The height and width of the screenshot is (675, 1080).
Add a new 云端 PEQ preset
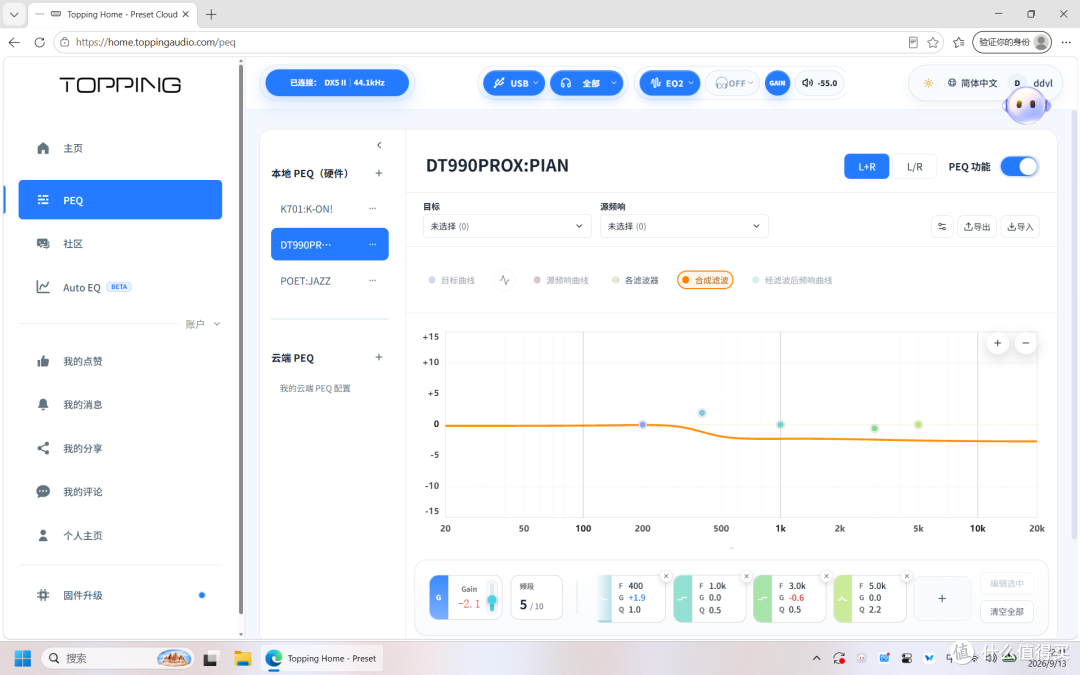(379, 357)
